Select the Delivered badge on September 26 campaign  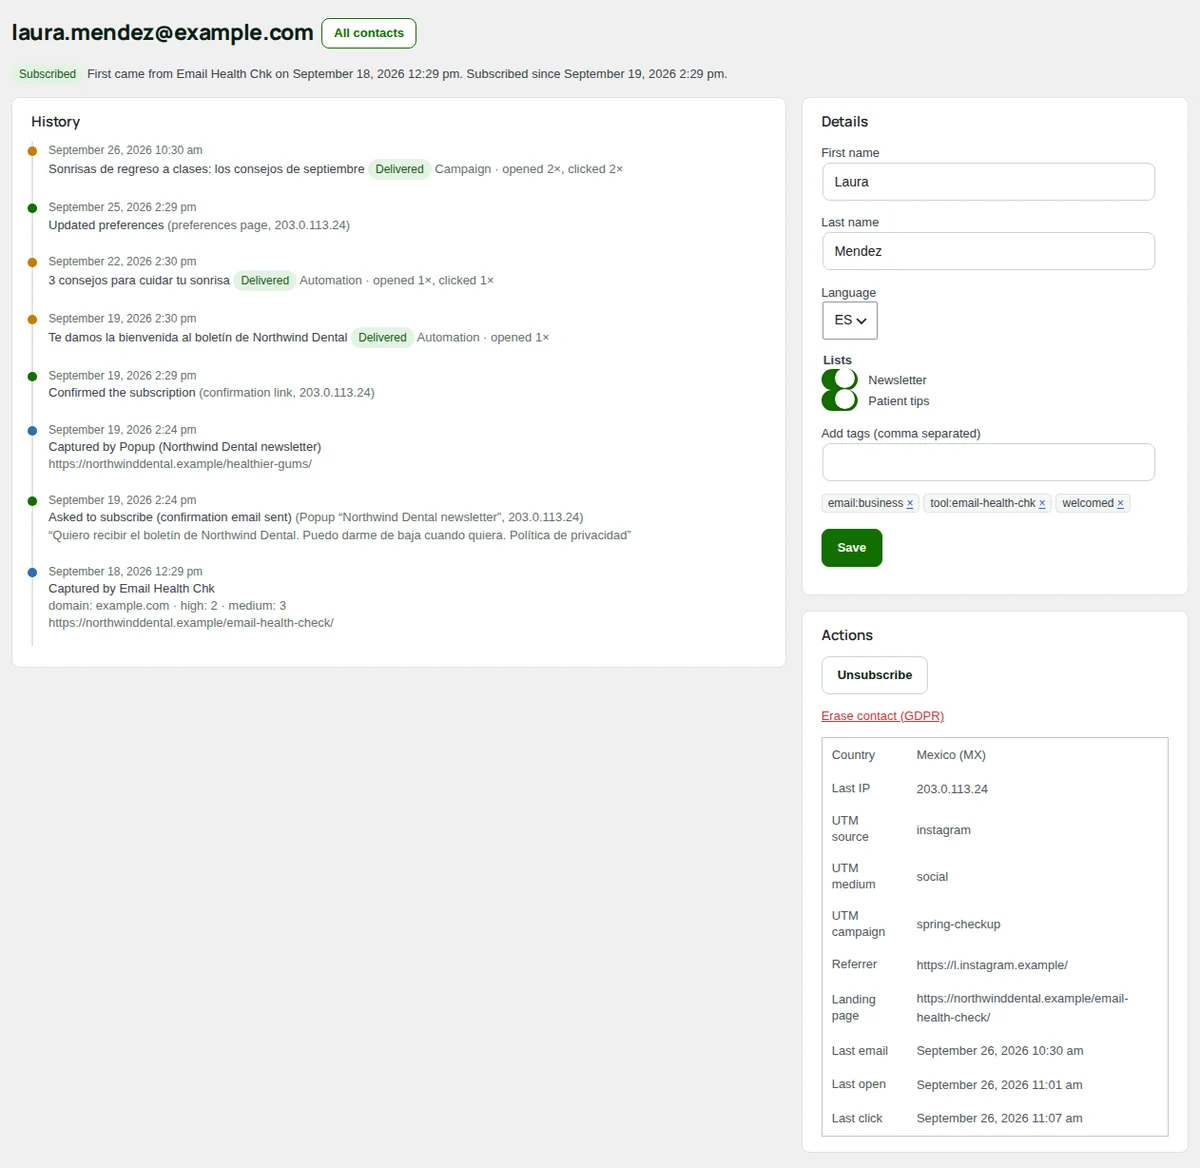tap(399, 169)
